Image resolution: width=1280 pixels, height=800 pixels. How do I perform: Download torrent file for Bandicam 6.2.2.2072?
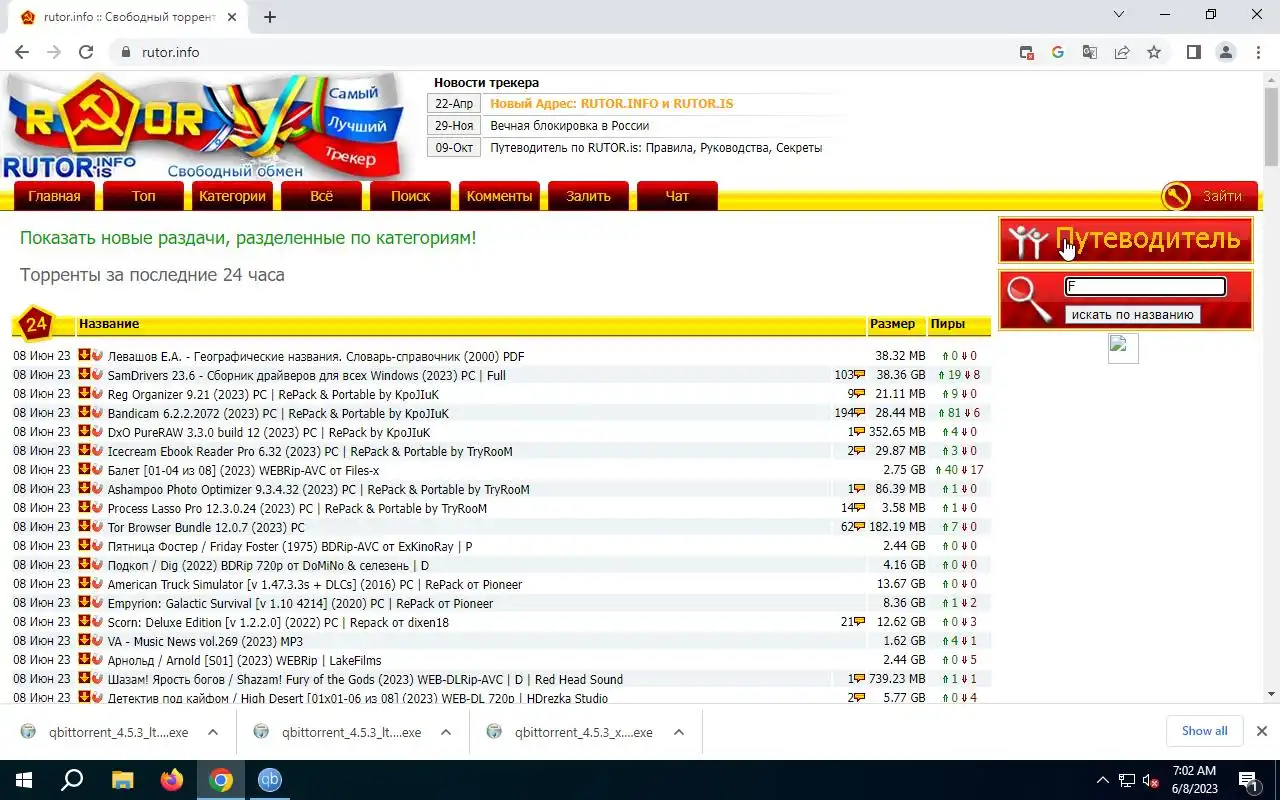85,413
